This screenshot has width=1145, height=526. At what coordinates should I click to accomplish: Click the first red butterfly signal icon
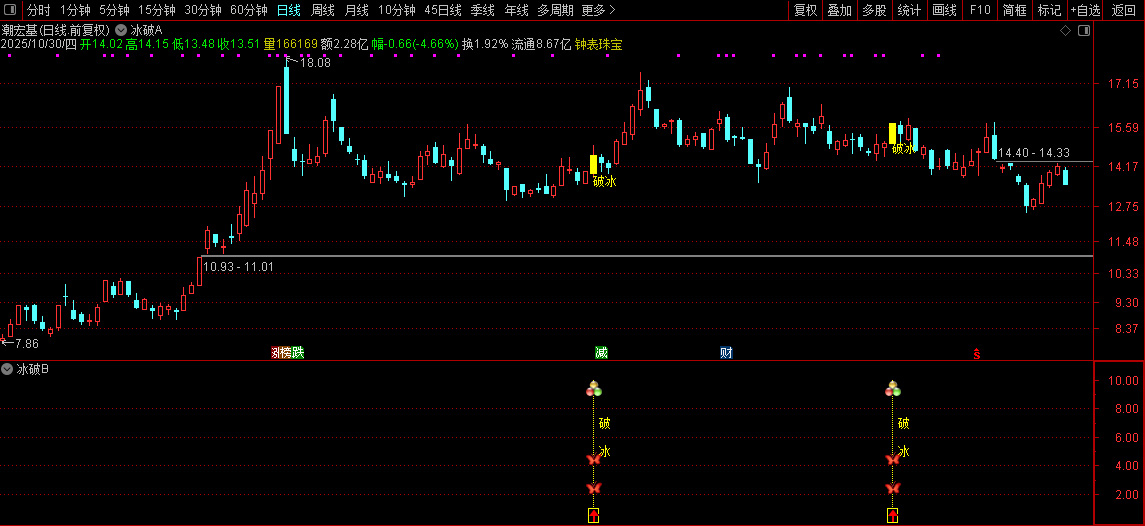[594, 459]
